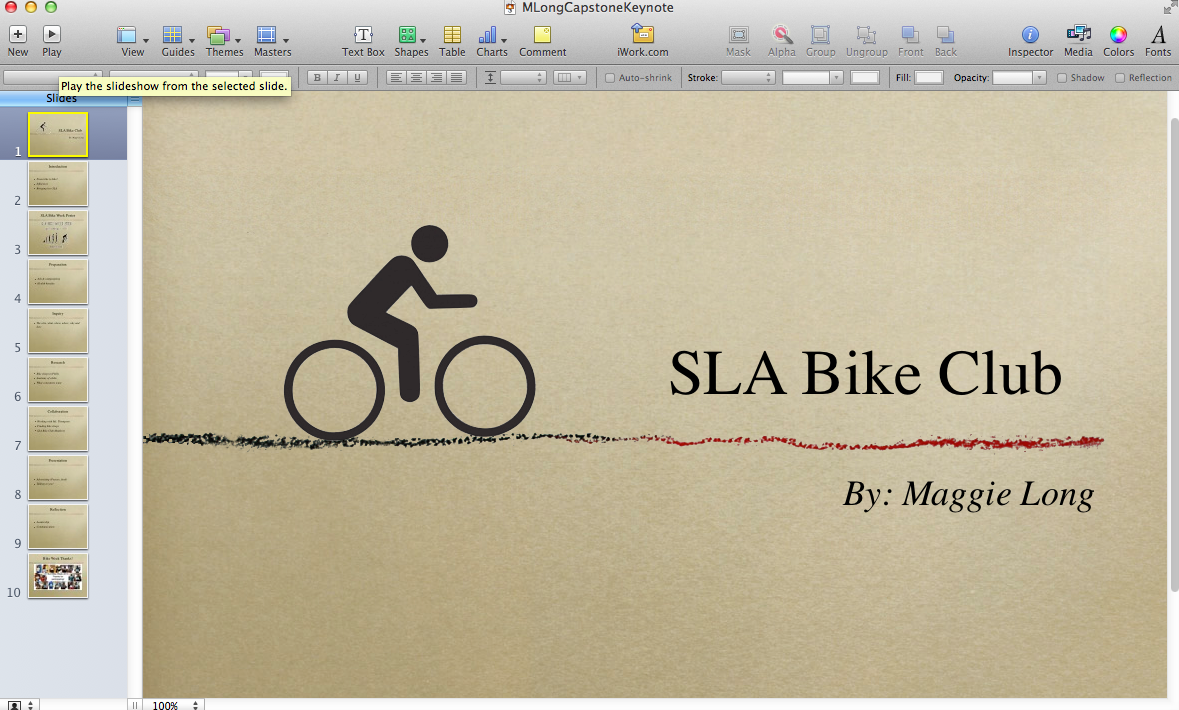The width and height of the screenshot is (1179, 710).
Task: Insert a Text Box
Action: tap(363, 36)
